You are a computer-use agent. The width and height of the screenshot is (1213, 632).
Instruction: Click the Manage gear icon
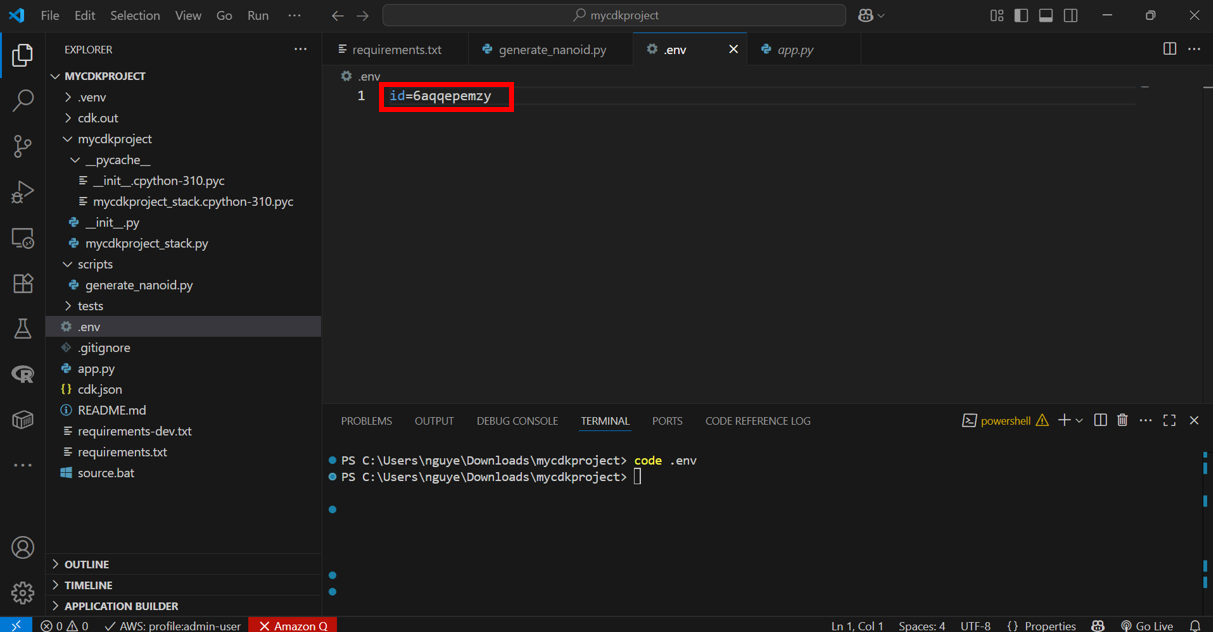22,593
